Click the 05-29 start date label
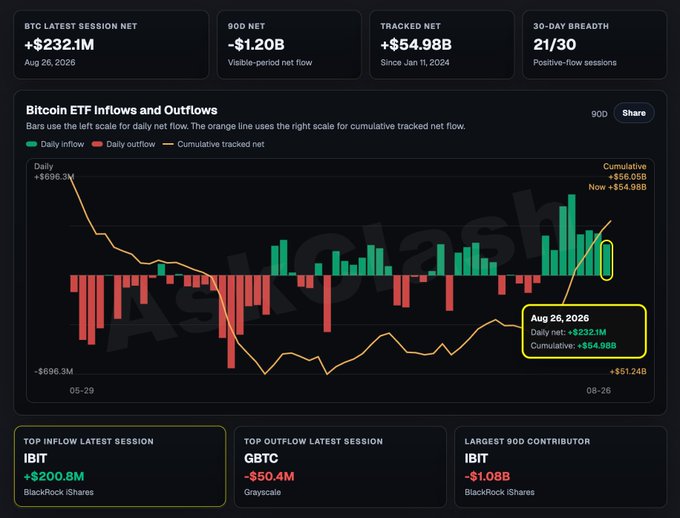Image resolution: width=680 pixels, height=518 pixels. coord(82,390)
